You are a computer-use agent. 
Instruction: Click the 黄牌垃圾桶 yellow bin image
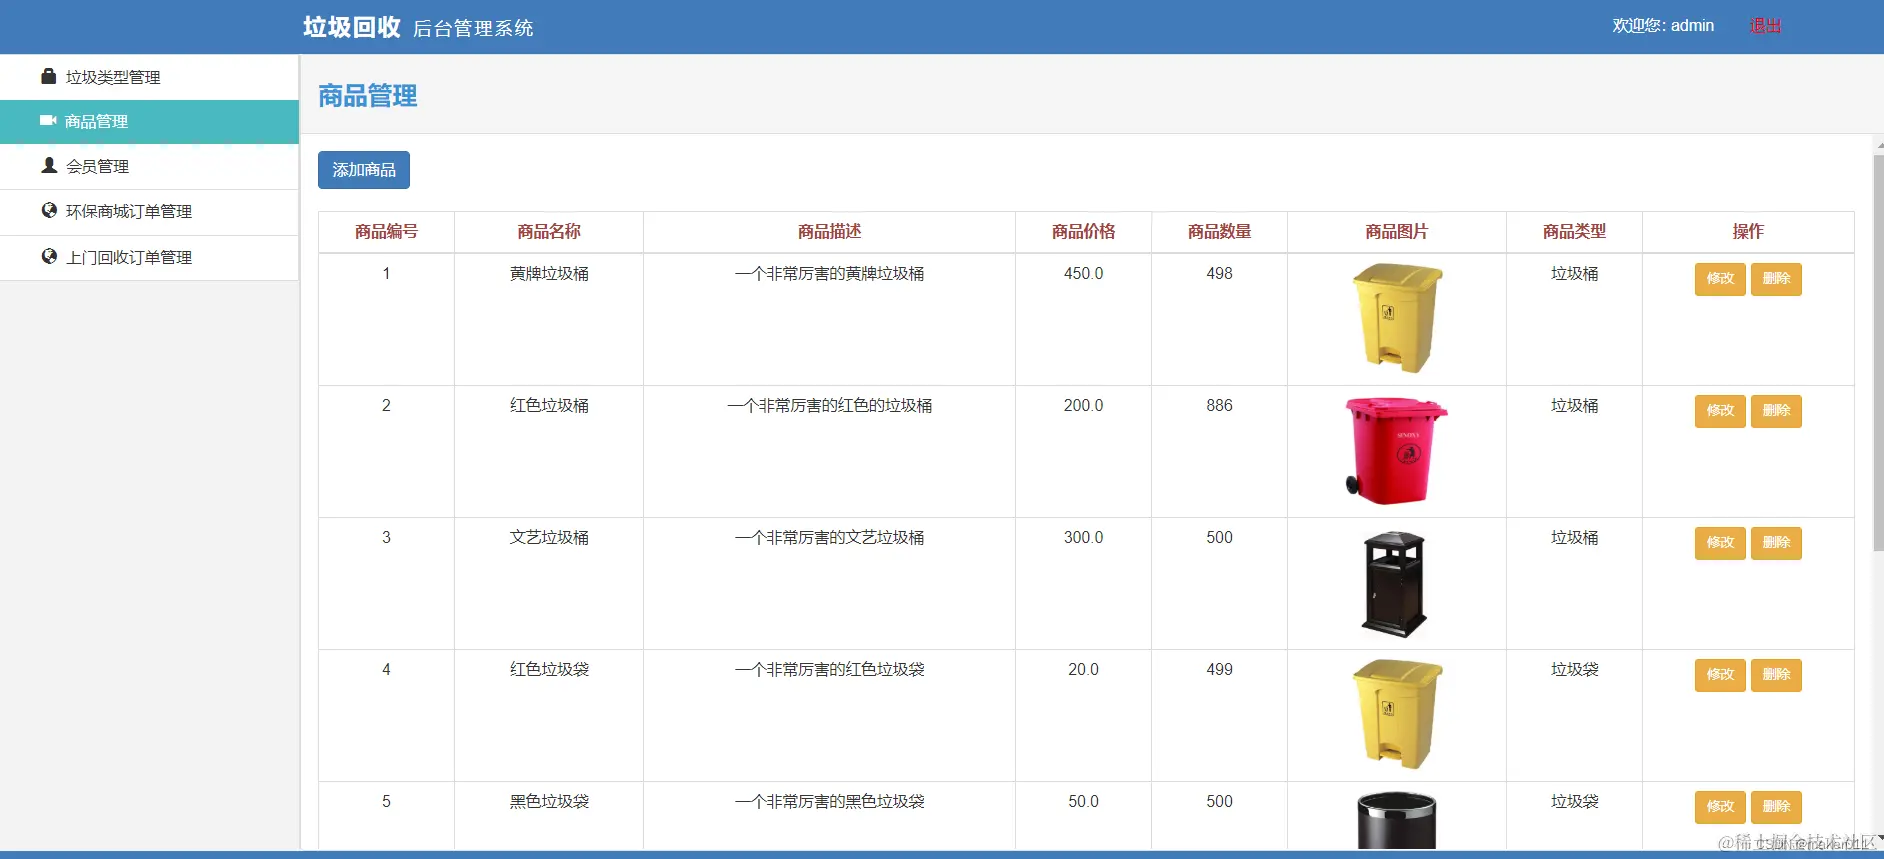click(x=1397, y=318)
